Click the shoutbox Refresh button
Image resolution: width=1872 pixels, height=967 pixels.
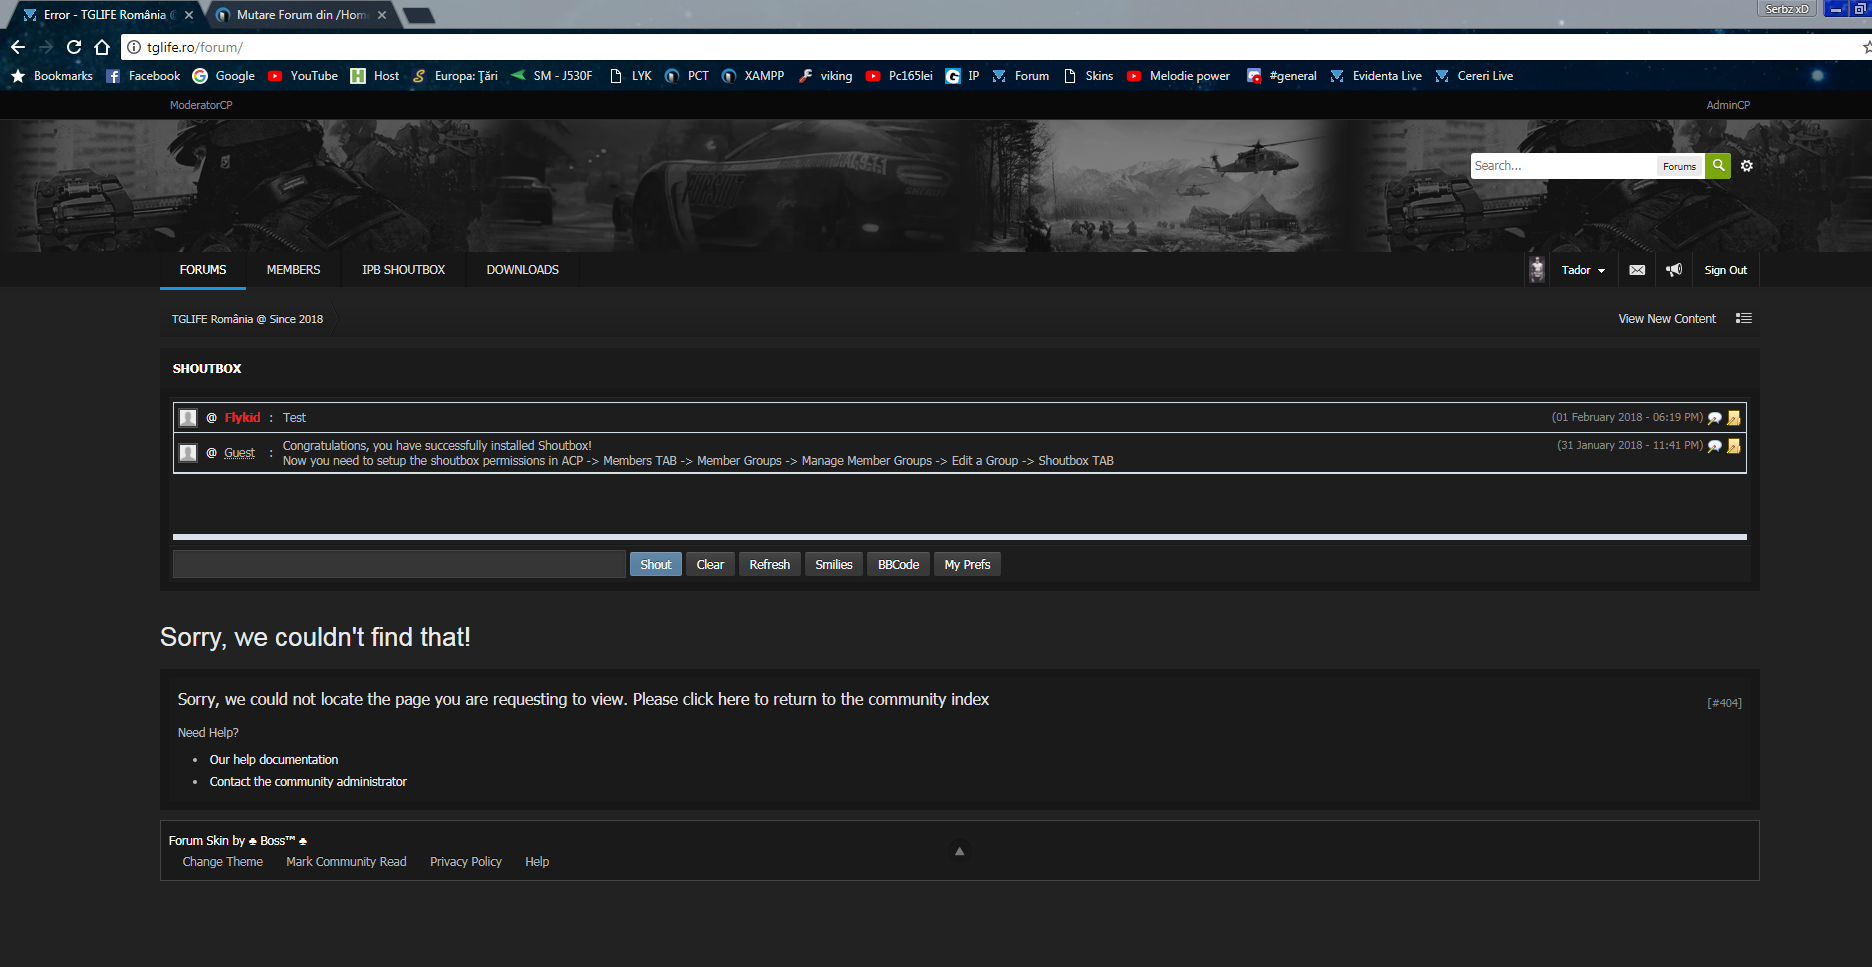tap(770, 564)
